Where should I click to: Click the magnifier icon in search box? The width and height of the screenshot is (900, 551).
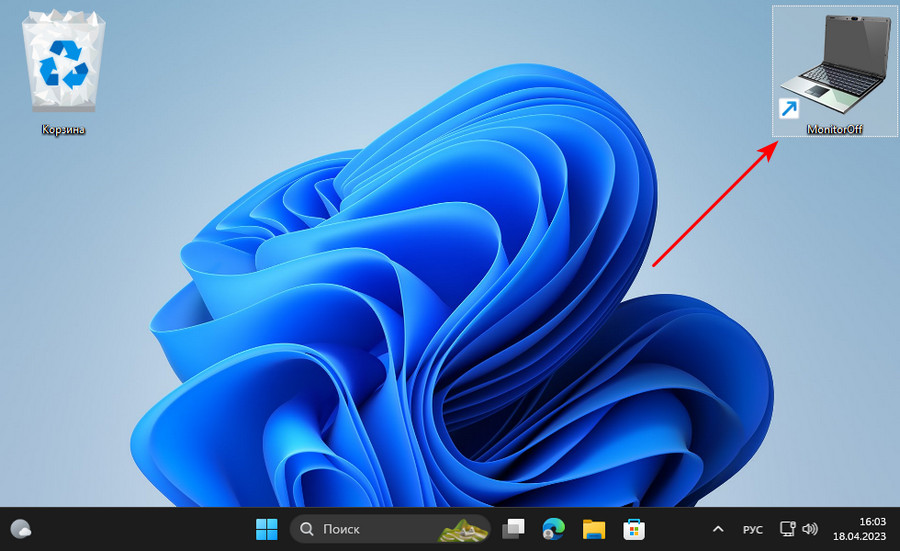[307, 528]
